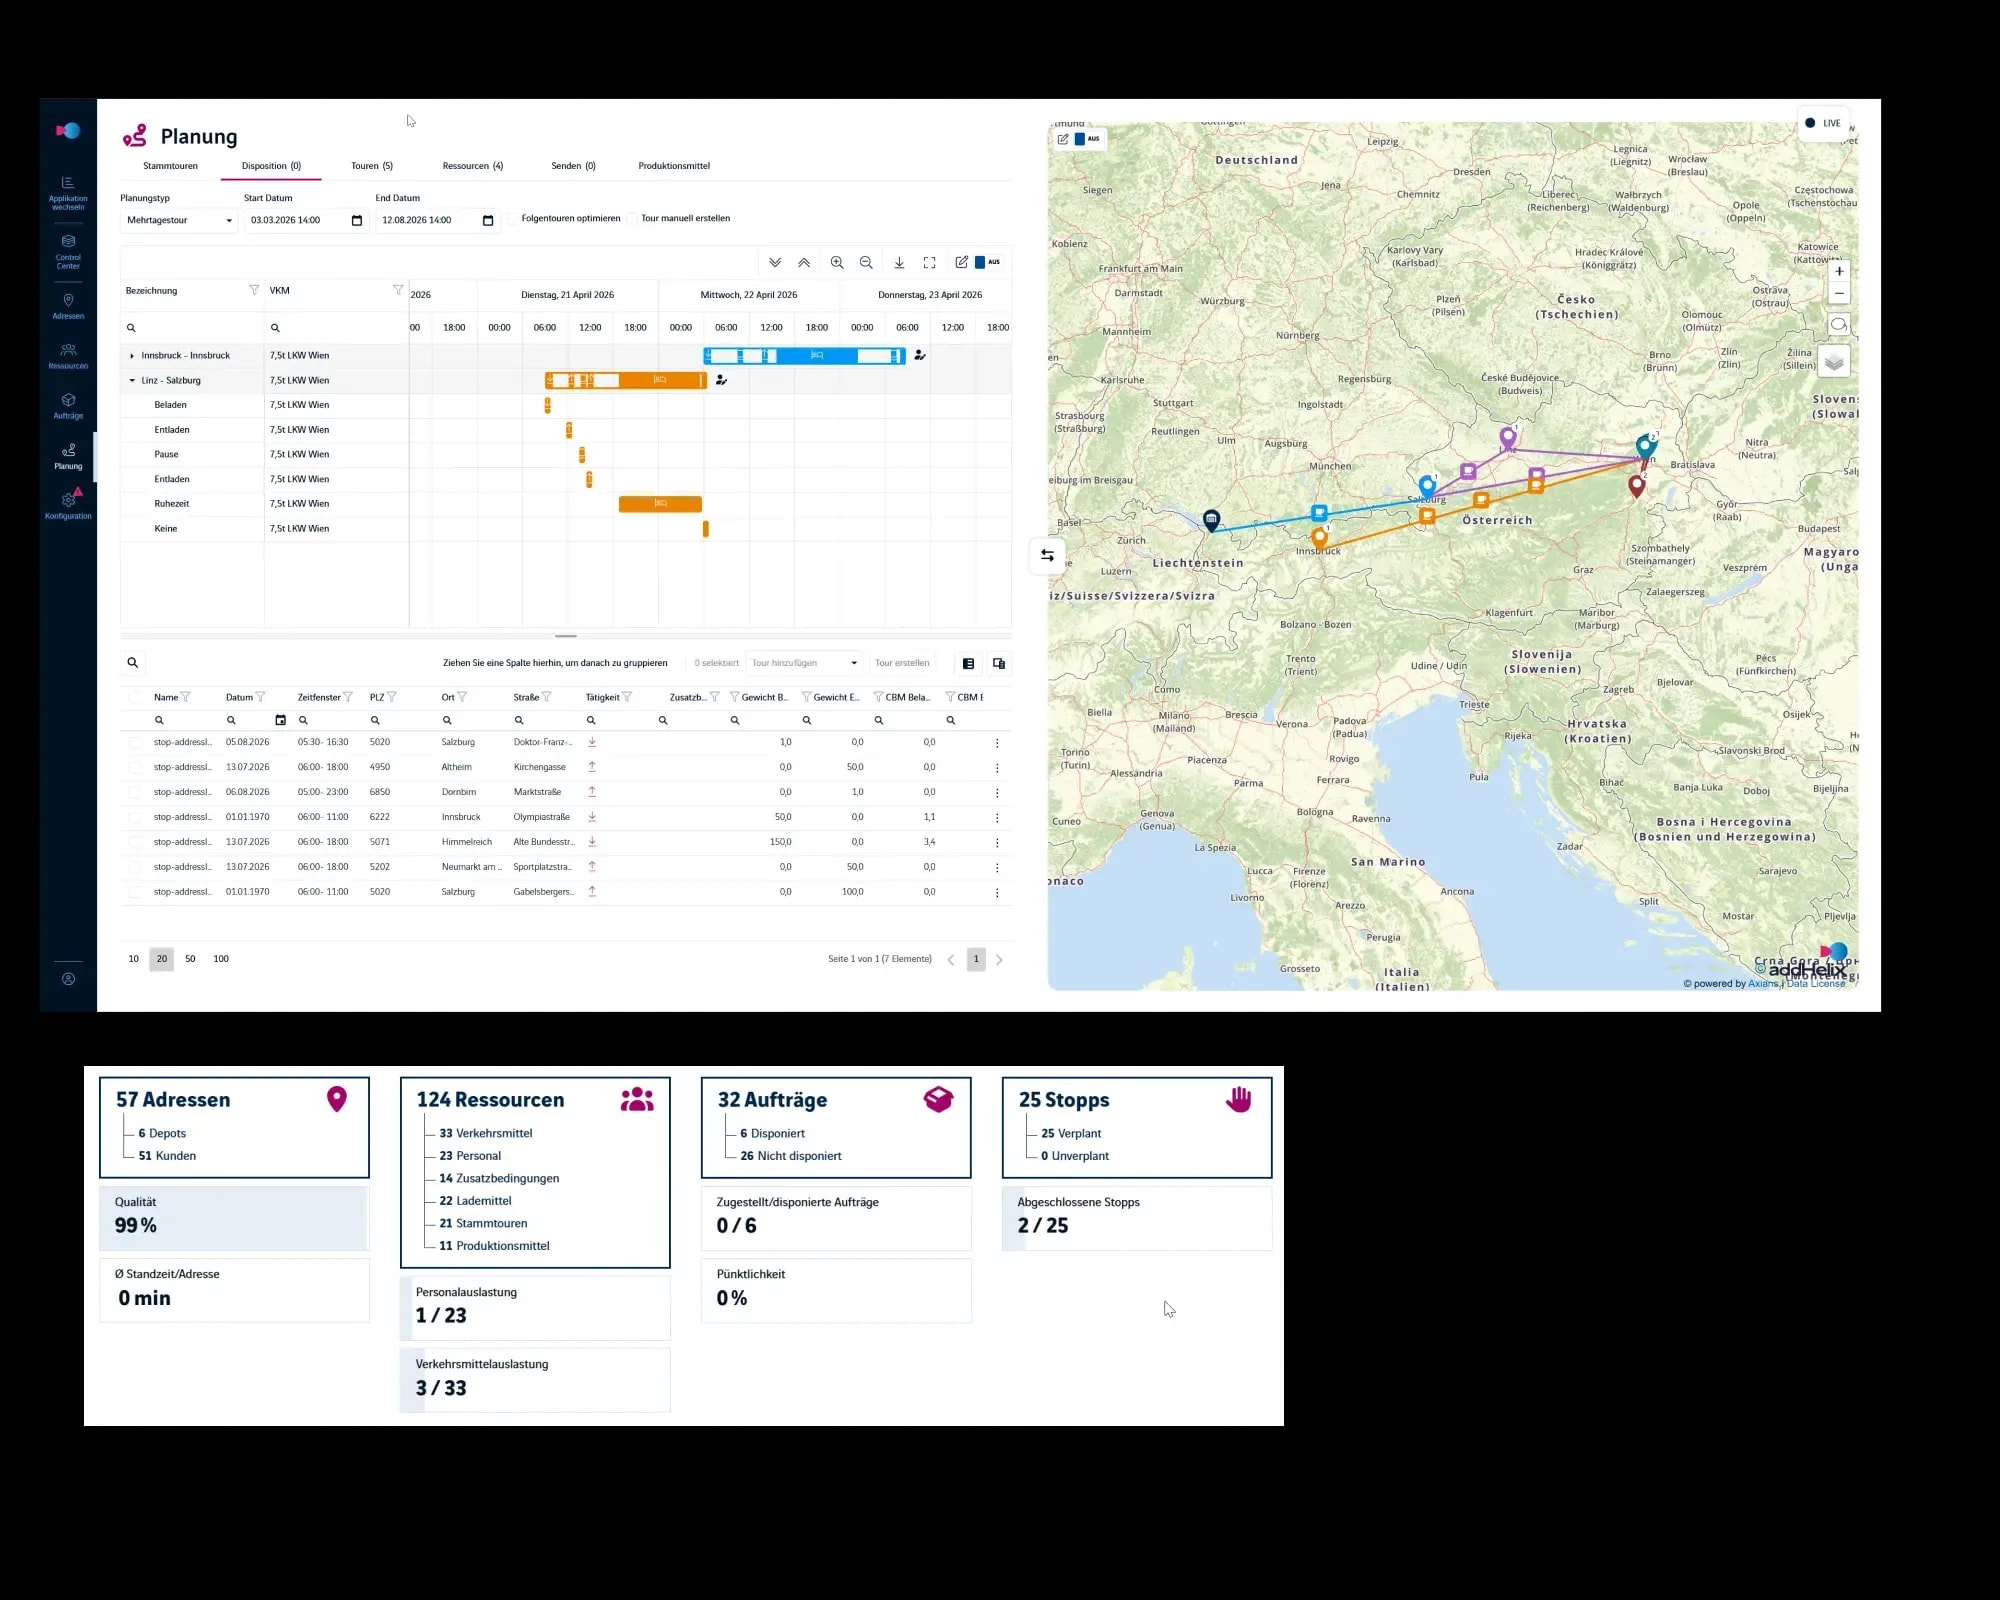Image resolution: width=2000 pixels, height=1600 pixels.
Task: Click the map lasso selection tool
Action: pyautogui.click(x=1838, y=324)
